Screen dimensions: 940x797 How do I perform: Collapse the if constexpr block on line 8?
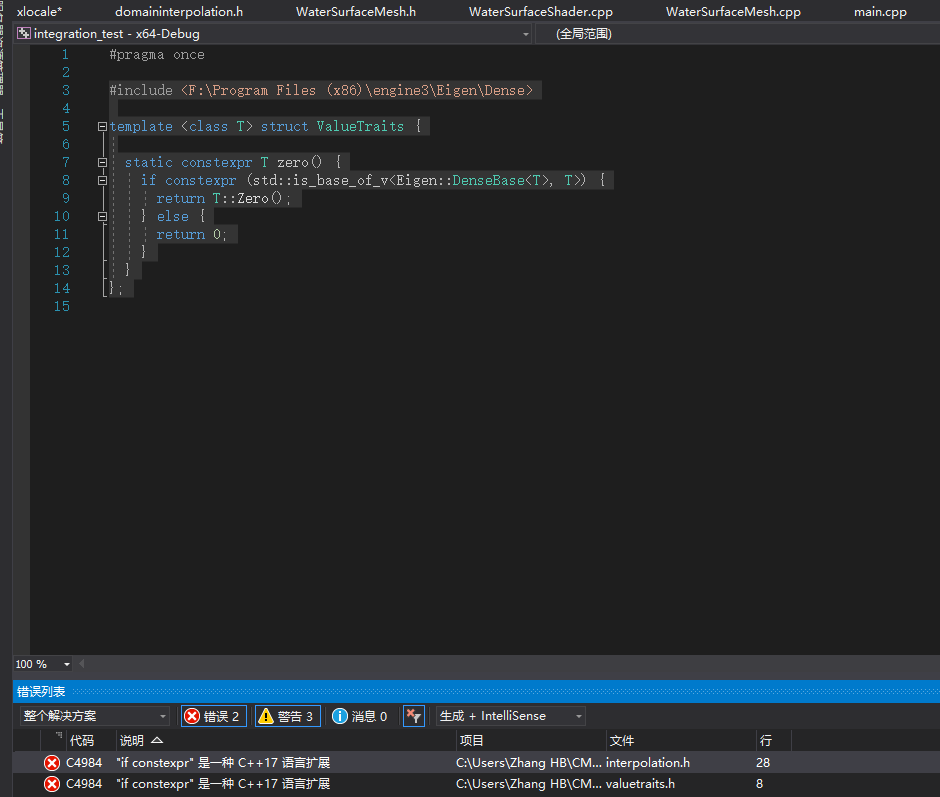(103, 181)
